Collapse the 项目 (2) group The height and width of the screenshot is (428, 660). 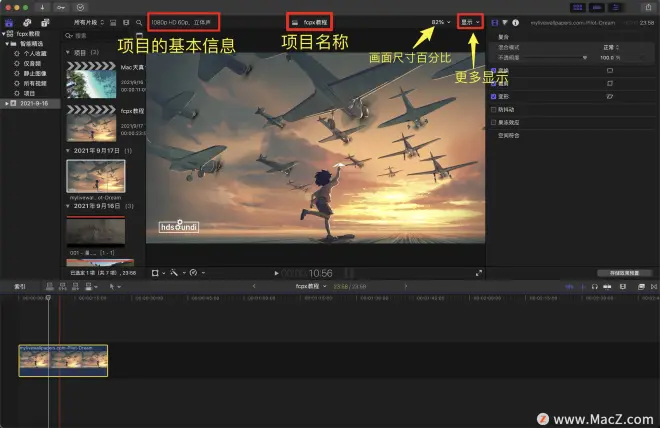(68, 53)
